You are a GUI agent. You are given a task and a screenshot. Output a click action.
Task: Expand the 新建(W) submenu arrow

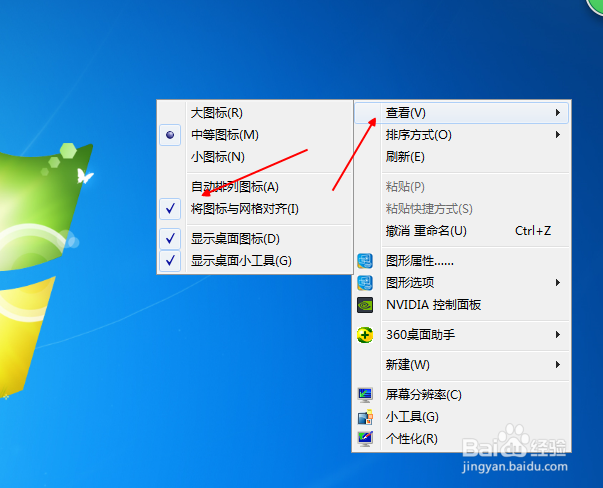(558, 365)
